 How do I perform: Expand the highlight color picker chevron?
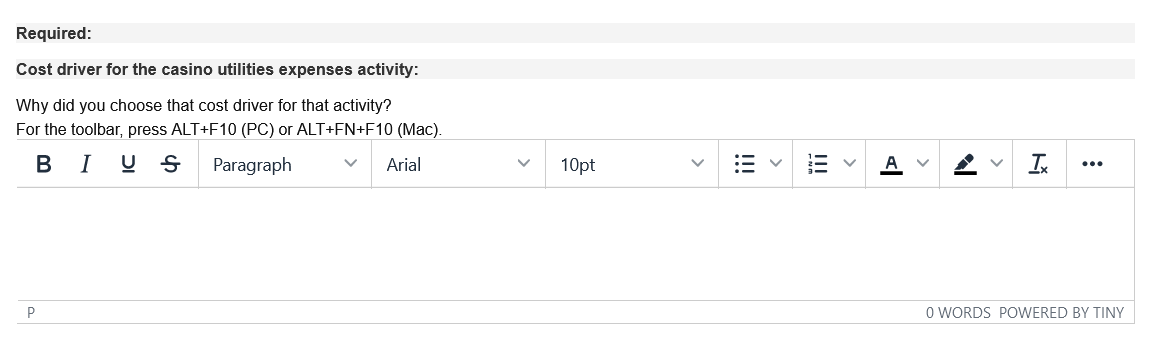point(997,164)
